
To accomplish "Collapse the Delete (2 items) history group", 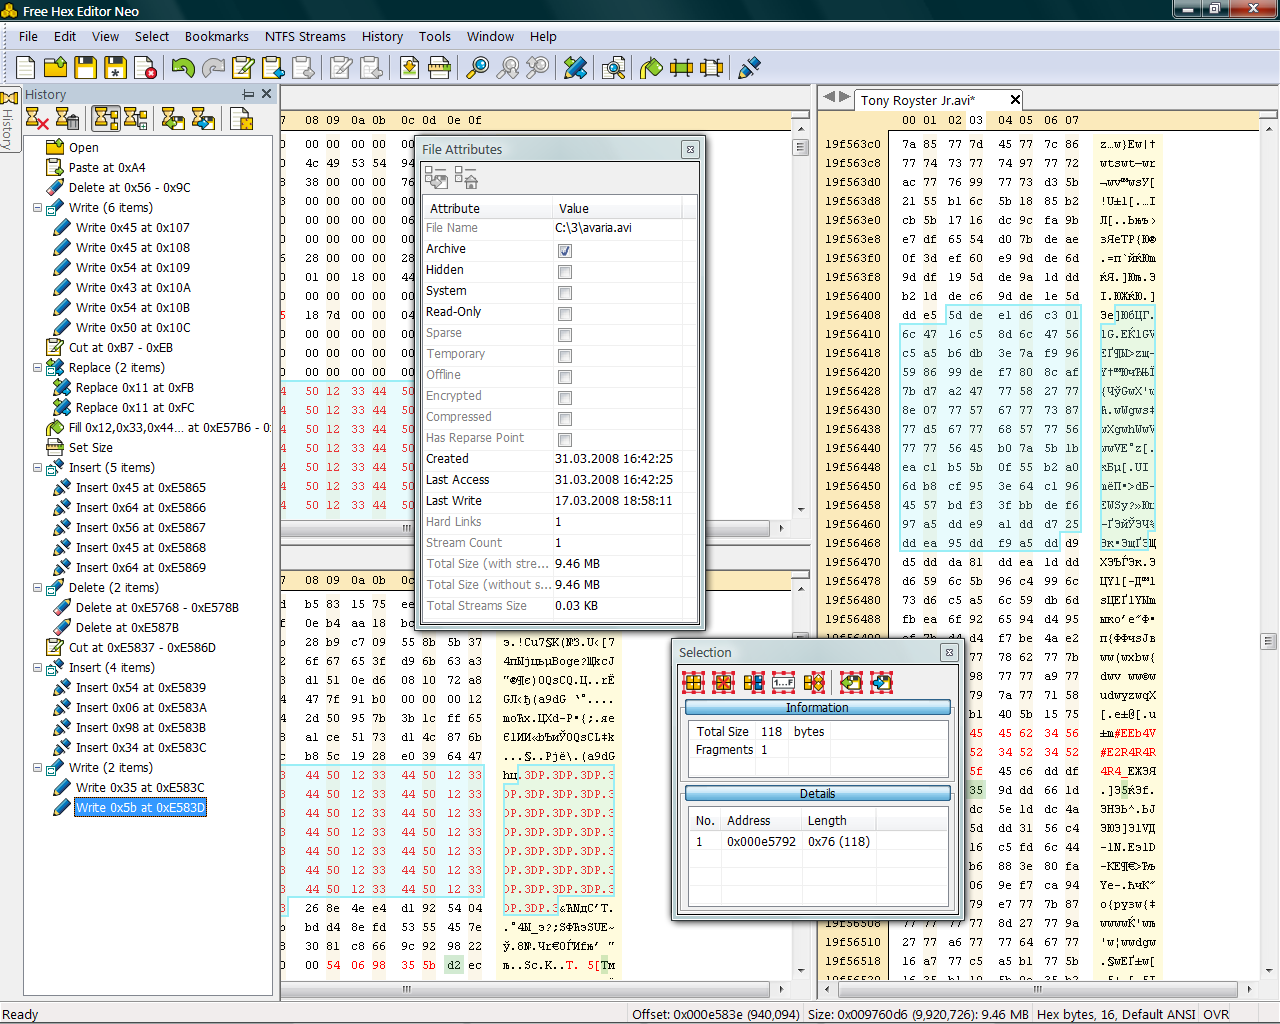I will [37, 588].
